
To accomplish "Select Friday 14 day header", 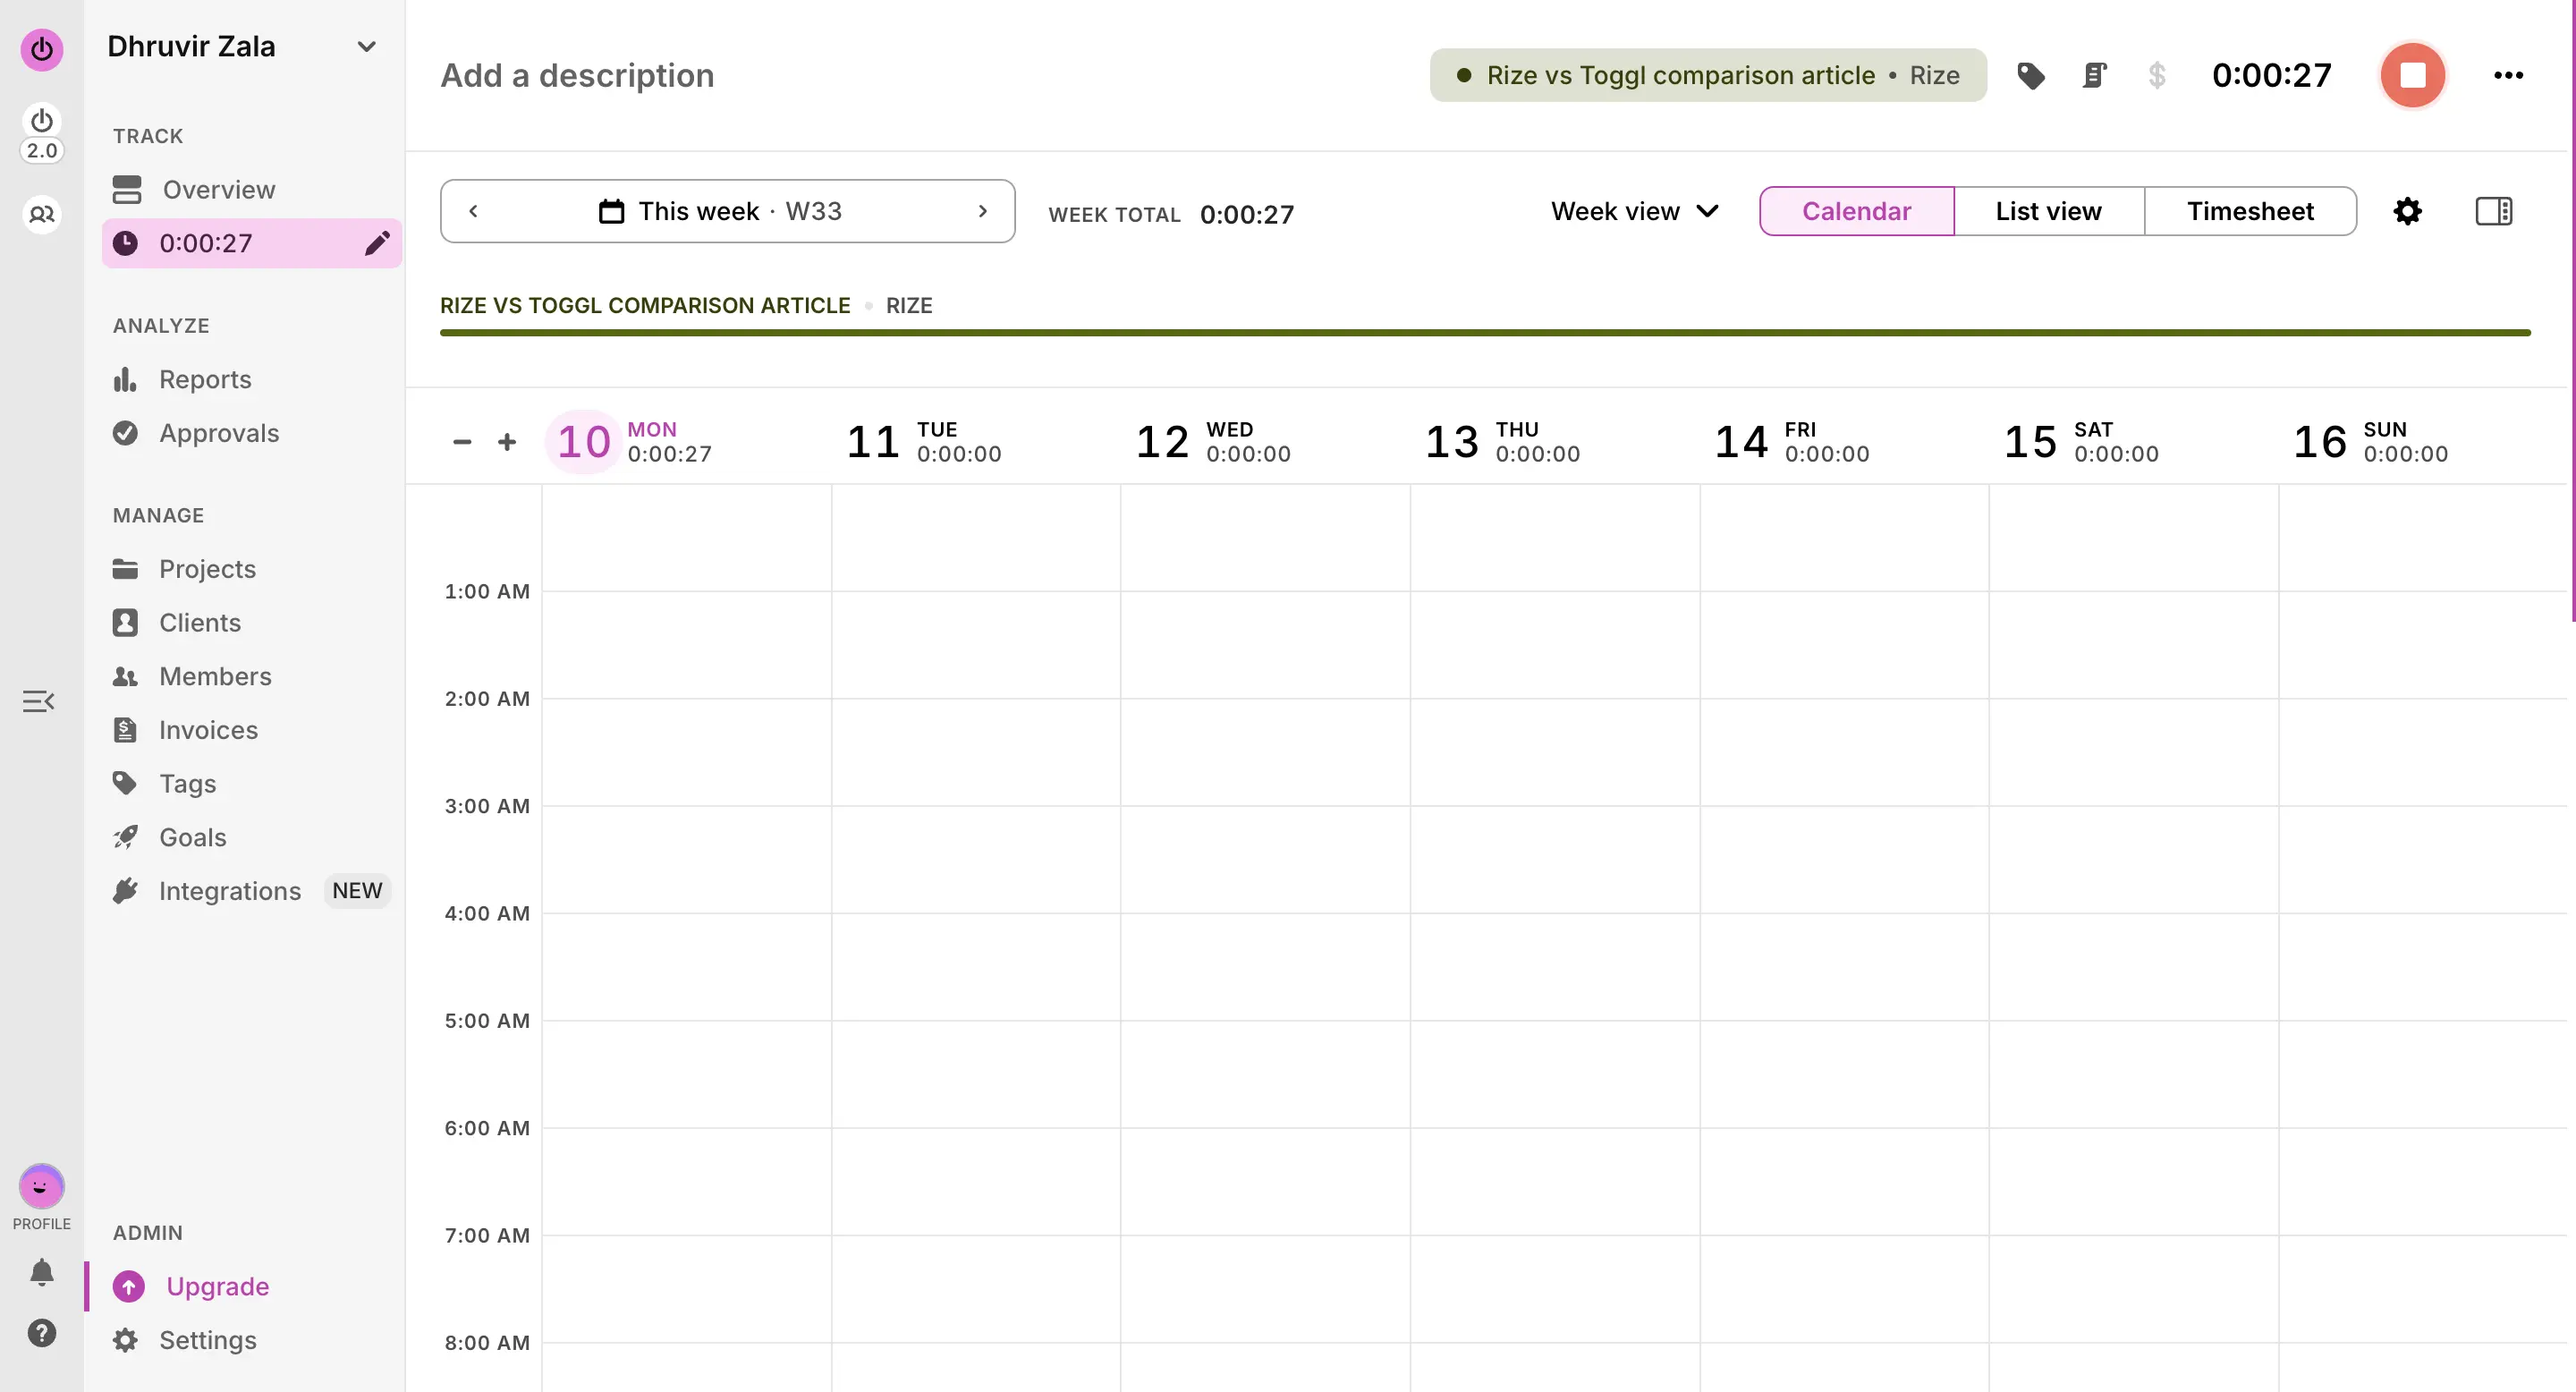I will [x=1792, y=441].
